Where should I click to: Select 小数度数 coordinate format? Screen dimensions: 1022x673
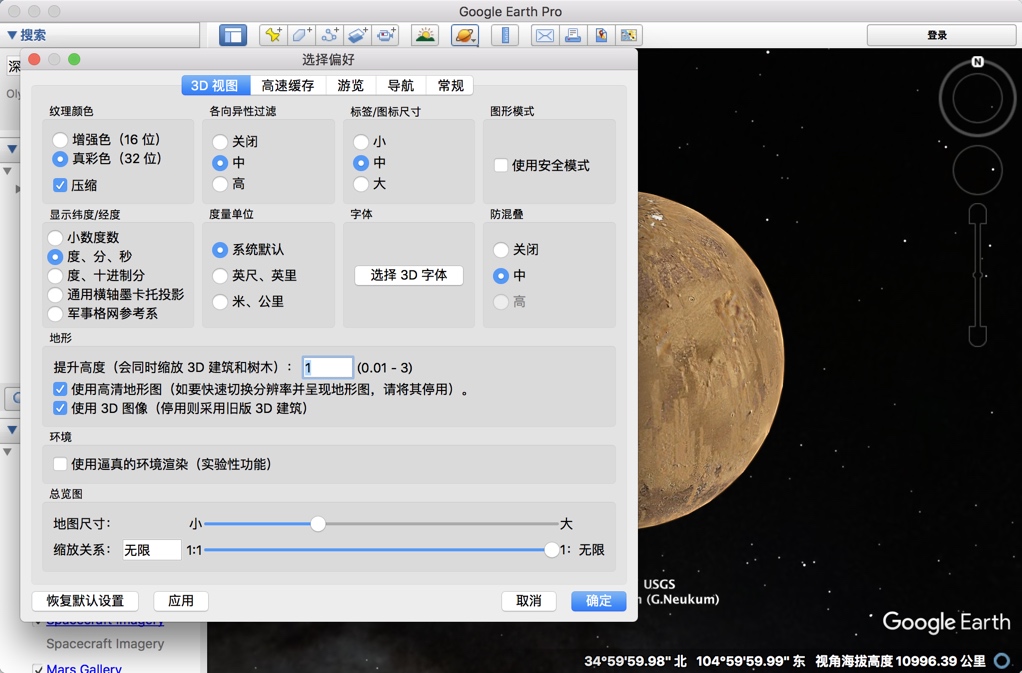point(55,238)
